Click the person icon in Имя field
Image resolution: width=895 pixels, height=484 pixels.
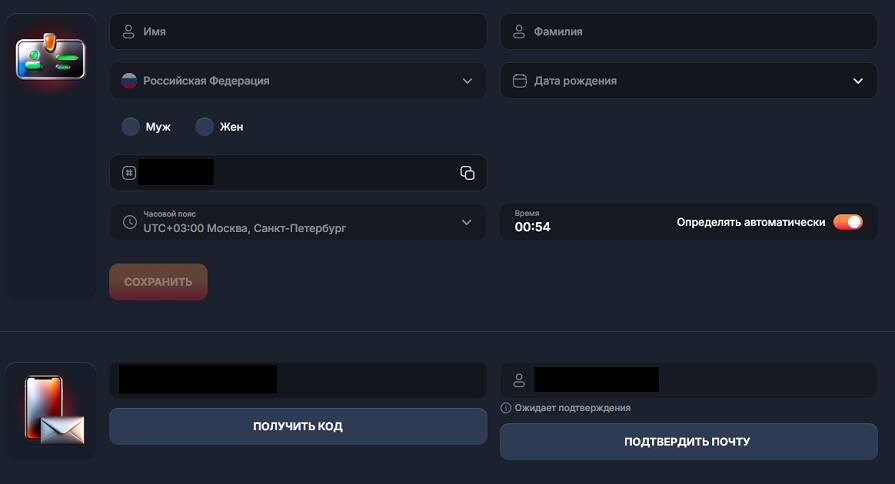pos(128,31)
